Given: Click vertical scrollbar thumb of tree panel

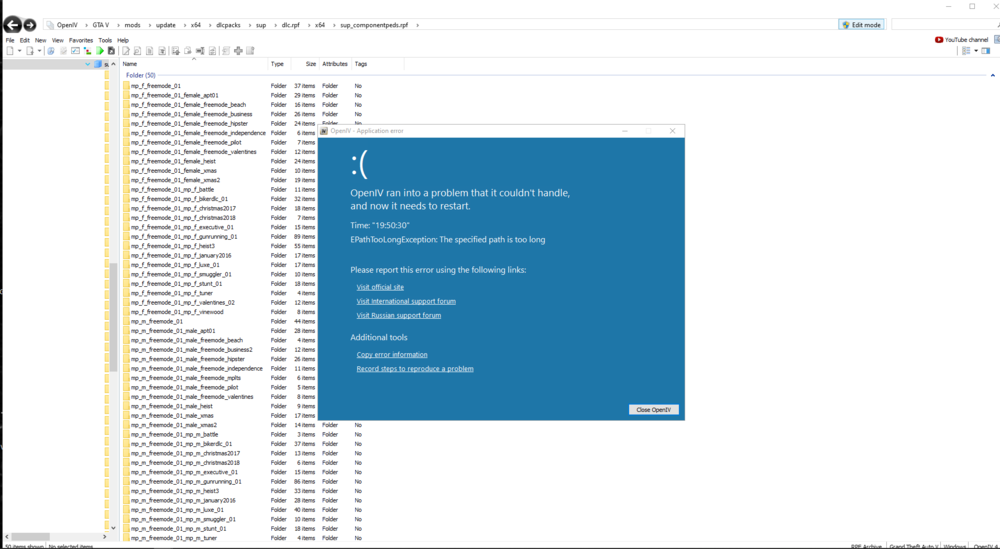Looking at the screenshot, I should tap(114, 317).
